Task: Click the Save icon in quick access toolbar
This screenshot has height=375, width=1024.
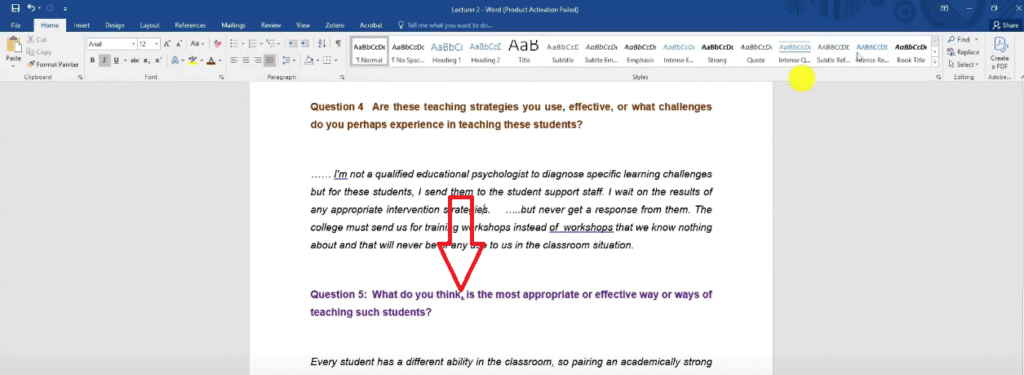Action: 15,8
